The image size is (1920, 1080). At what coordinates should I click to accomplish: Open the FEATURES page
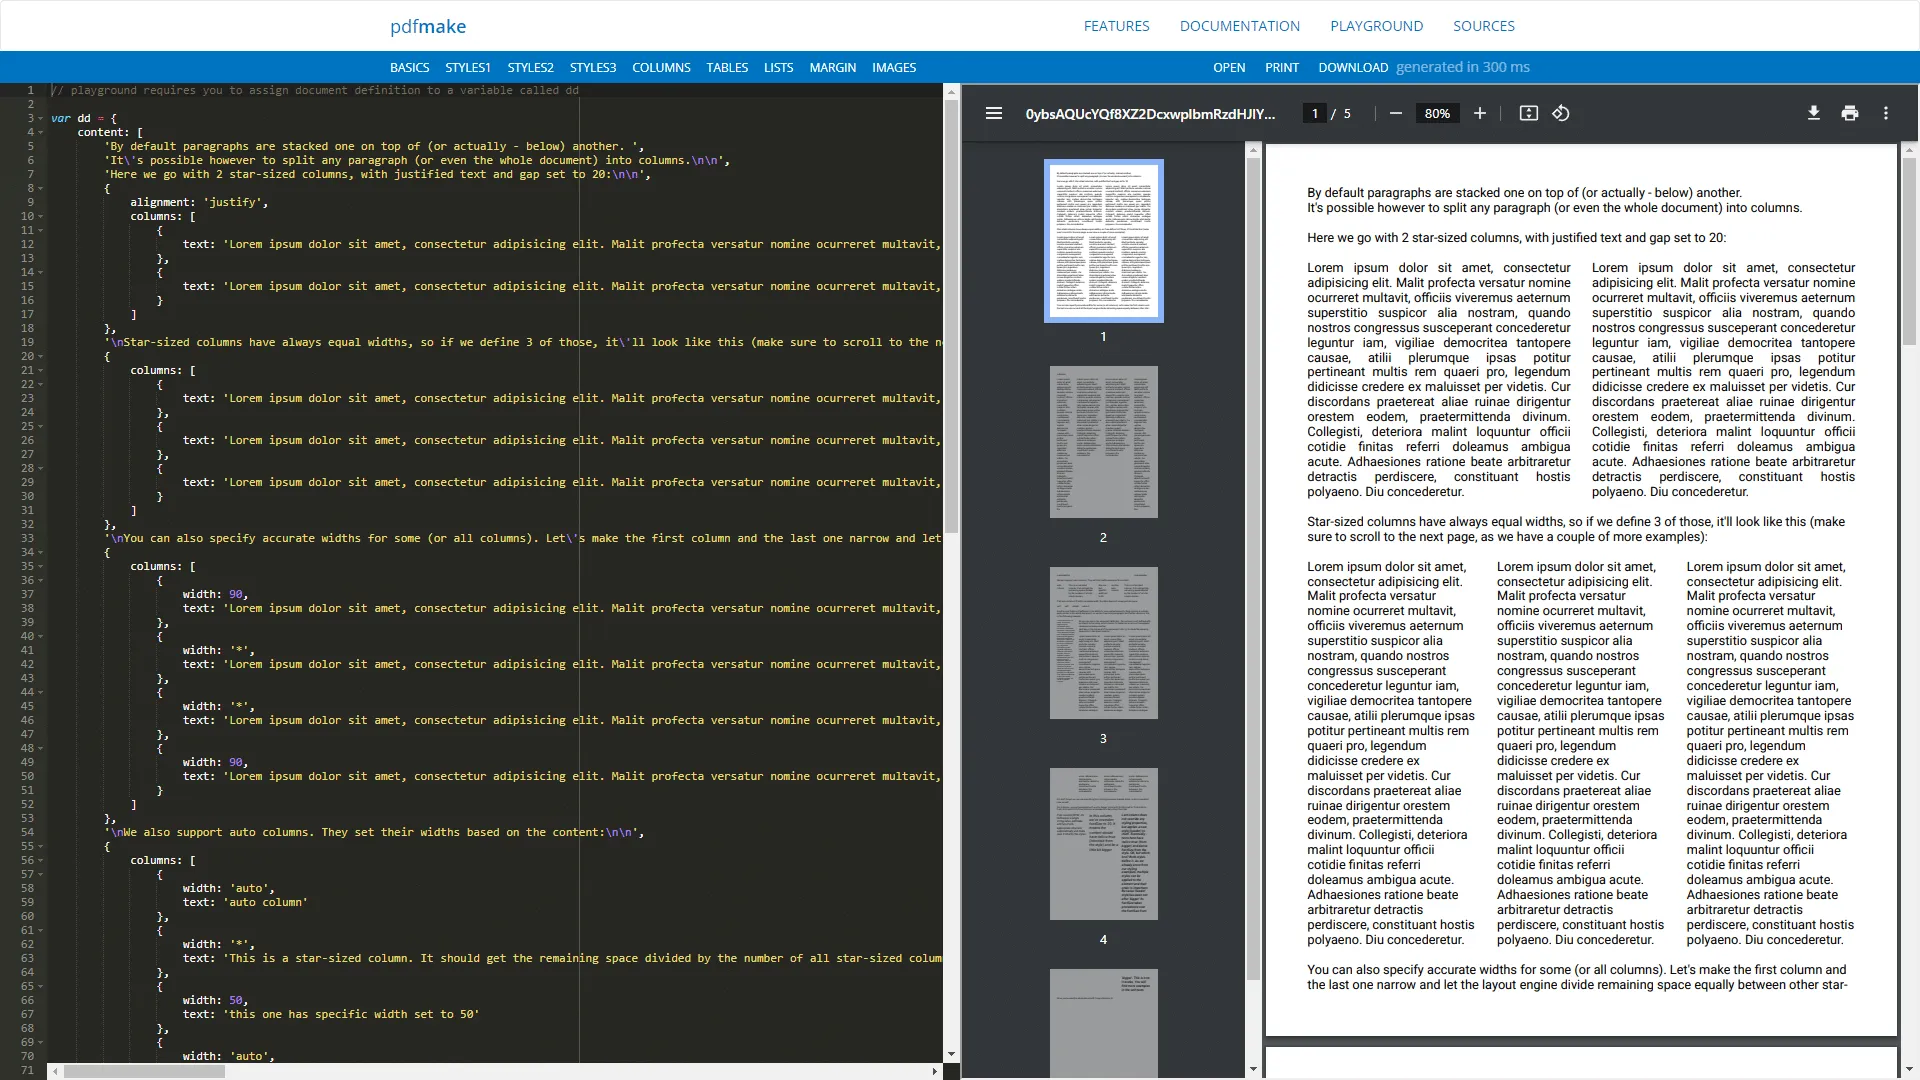(x=1116, y=26)
